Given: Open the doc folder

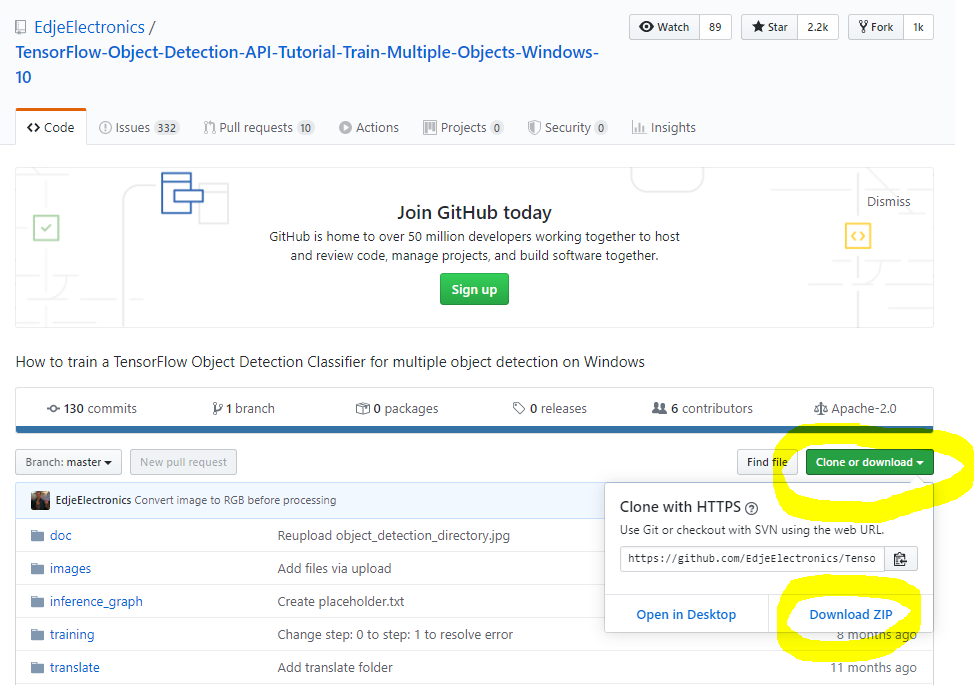Looking at the screenshot, I should (60, 535).
